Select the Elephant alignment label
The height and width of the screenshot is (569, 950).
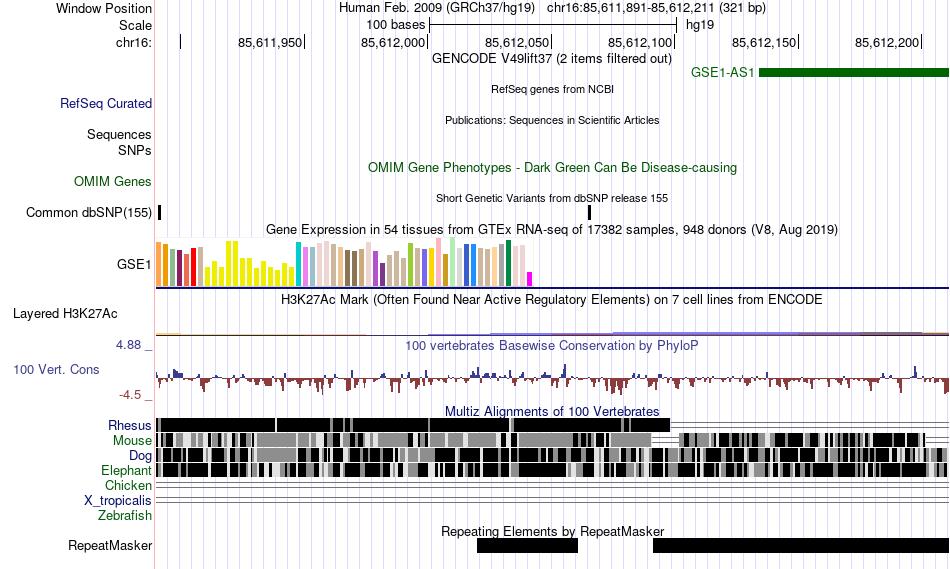point(126,470)
